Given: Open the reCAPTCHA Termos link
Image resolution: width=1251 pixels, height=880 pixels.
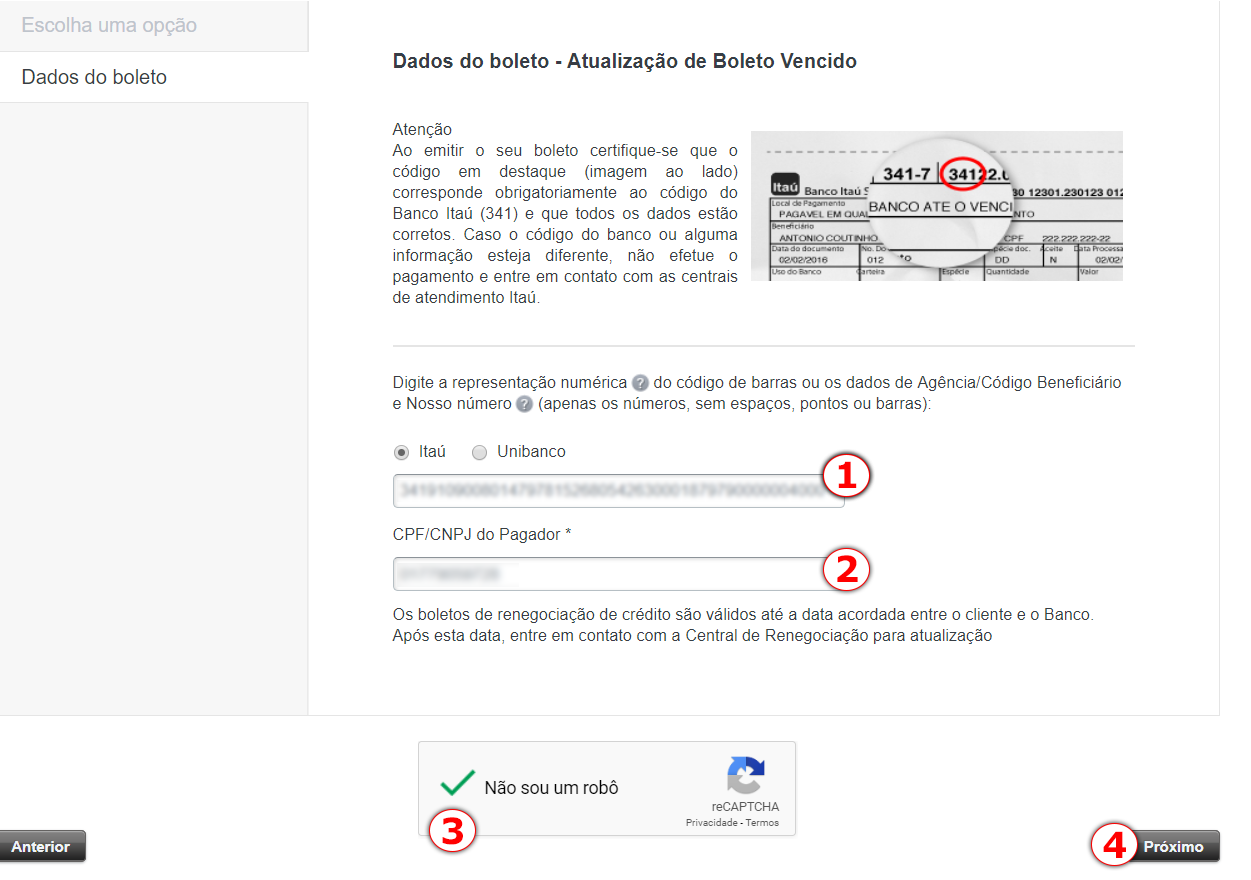Looking at the screenshot, I should point(762,823).
